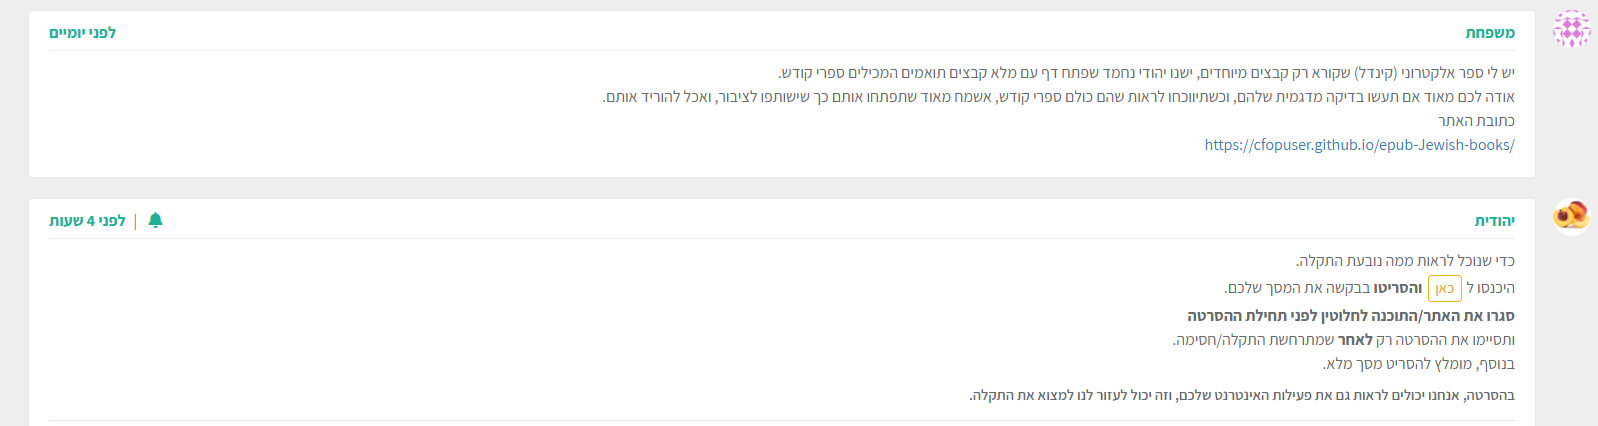Open the cfopuser.github.io epub-Jewish-books link
Screen dimensions: 1598x426
pos(1359,145)
